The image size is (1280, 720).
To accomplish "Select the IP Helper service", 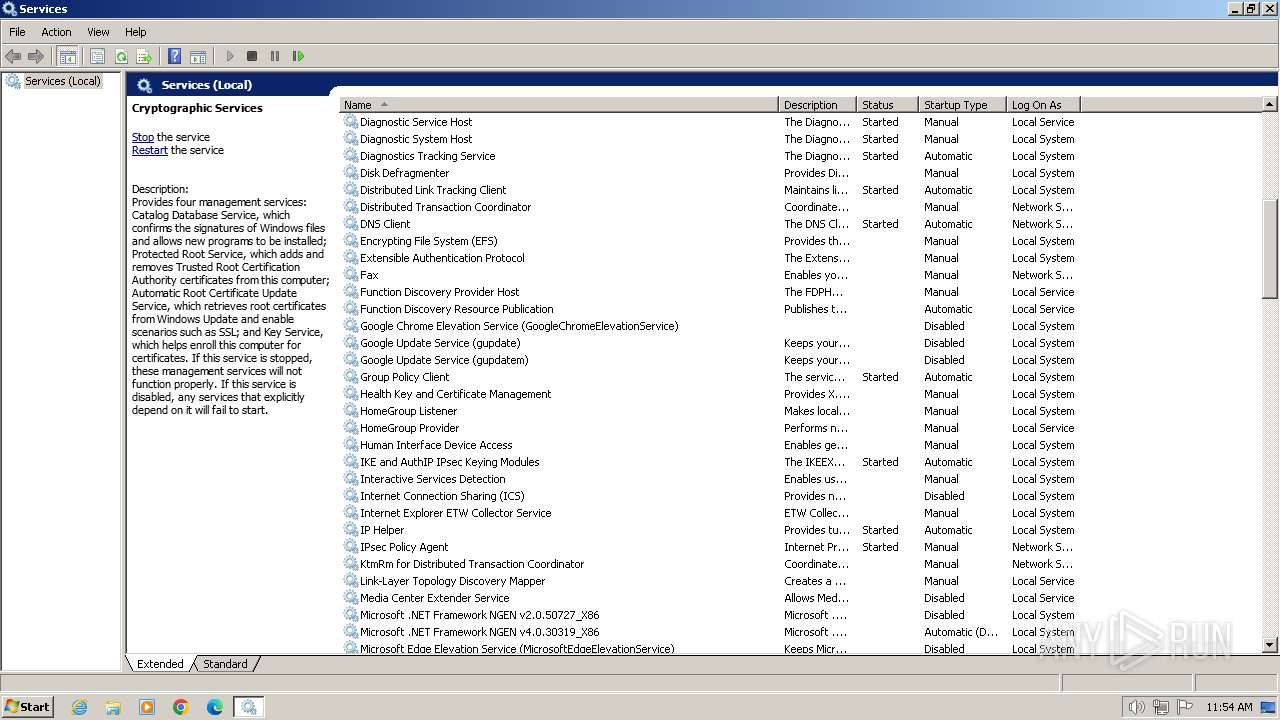I will click(x=710, y=530).
